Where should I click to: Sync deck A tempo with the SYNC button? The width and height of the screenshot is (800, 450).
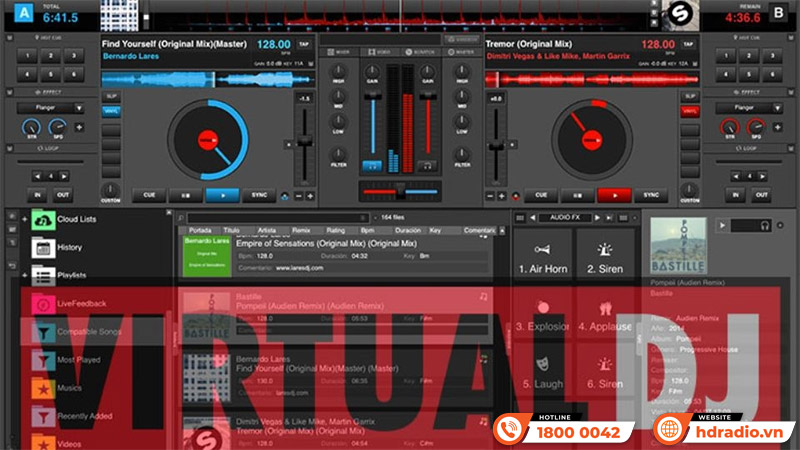(x=259, y=195)
